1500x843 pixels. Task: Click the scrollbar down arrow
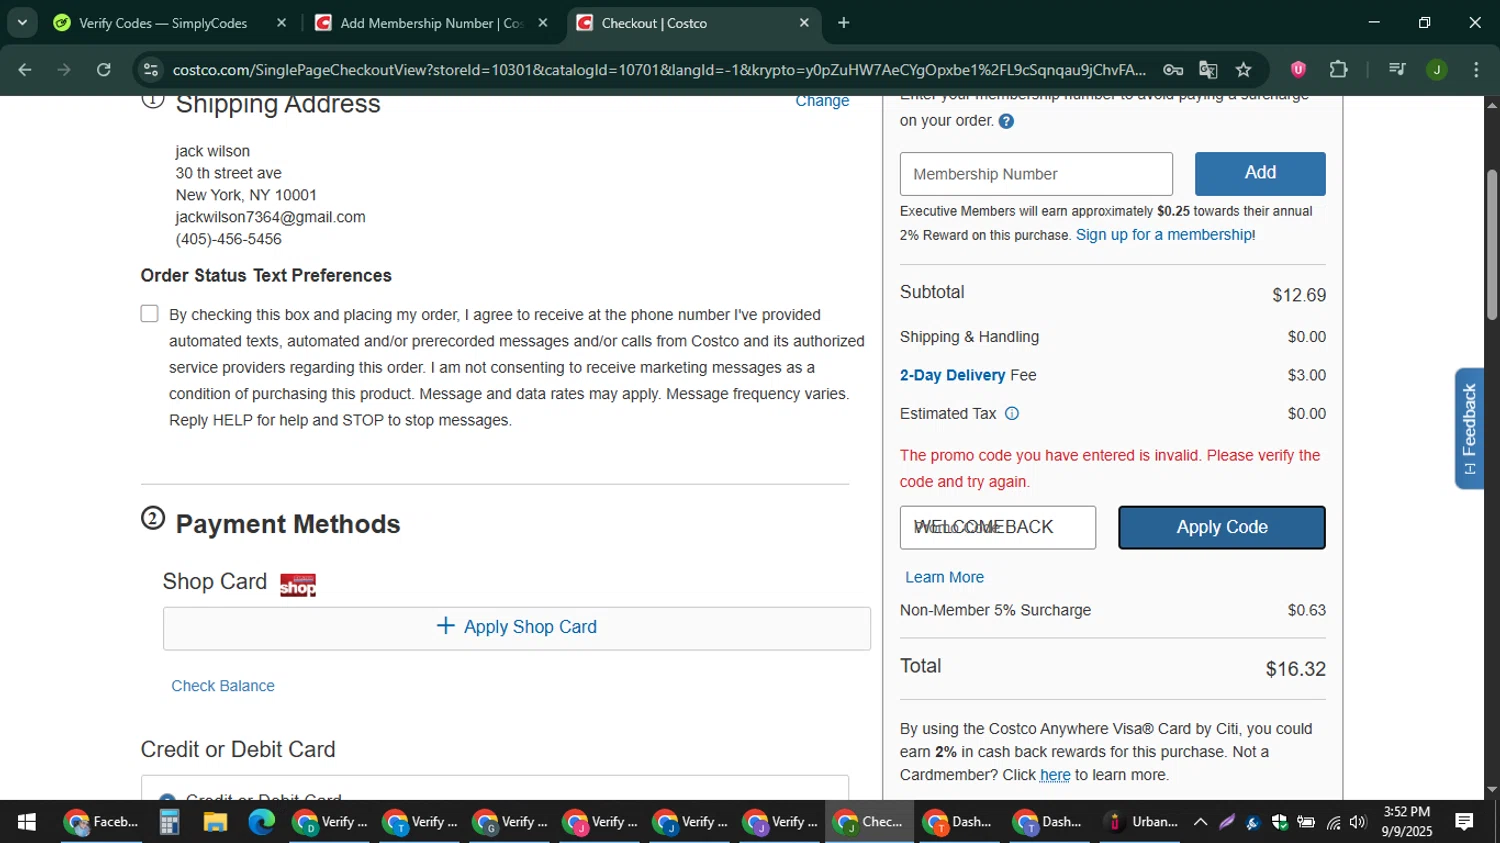[1492, 790]
